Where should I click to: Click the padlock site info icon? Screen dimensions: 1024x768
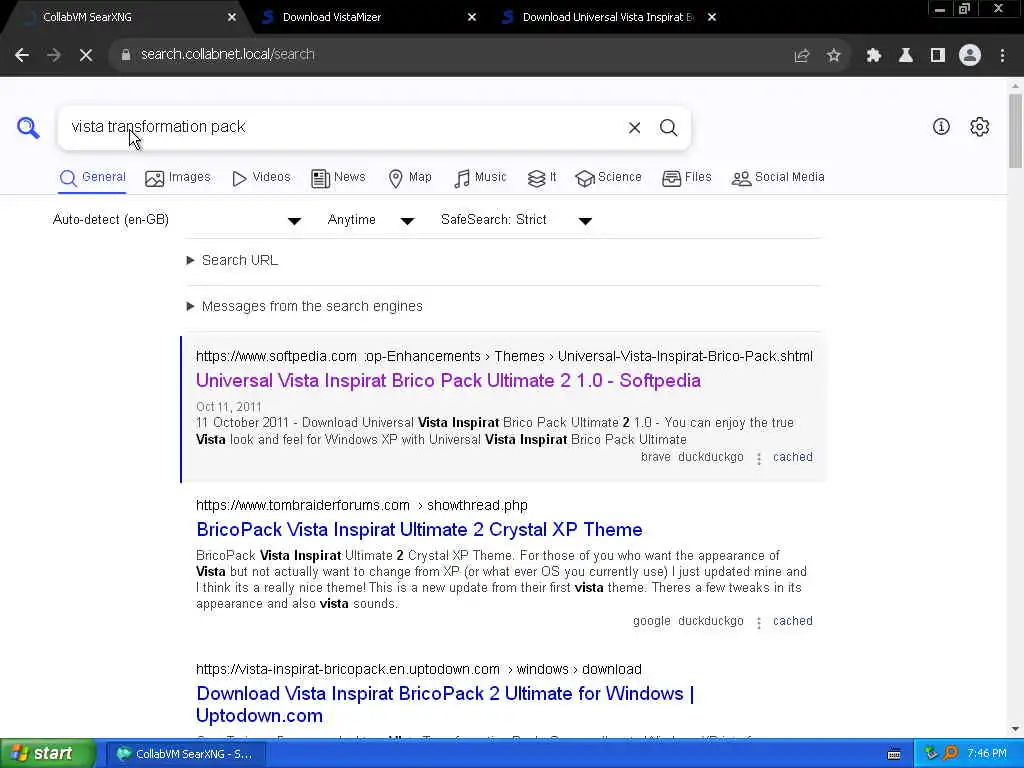pyautogui.click(x=125, y=55)
